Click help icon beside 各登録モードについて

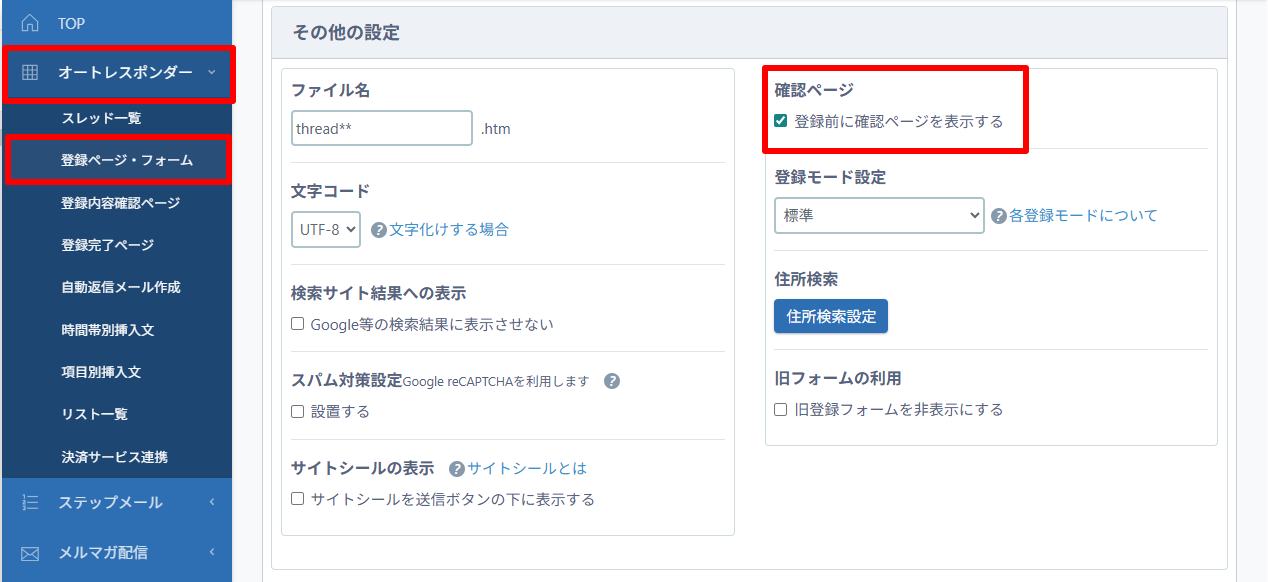(998, 216)
